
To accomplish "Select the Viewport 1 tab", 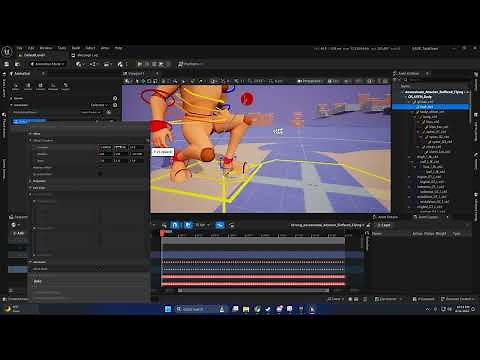I will tap(136, 73).
